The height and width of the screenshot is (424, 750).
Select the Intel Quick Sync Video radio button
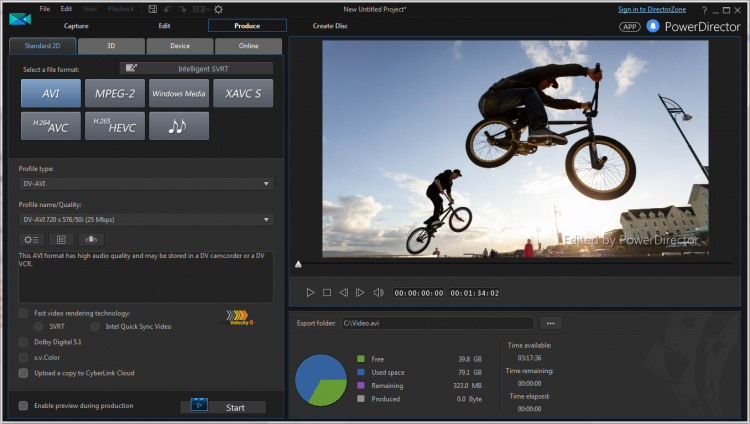[96, 326]
